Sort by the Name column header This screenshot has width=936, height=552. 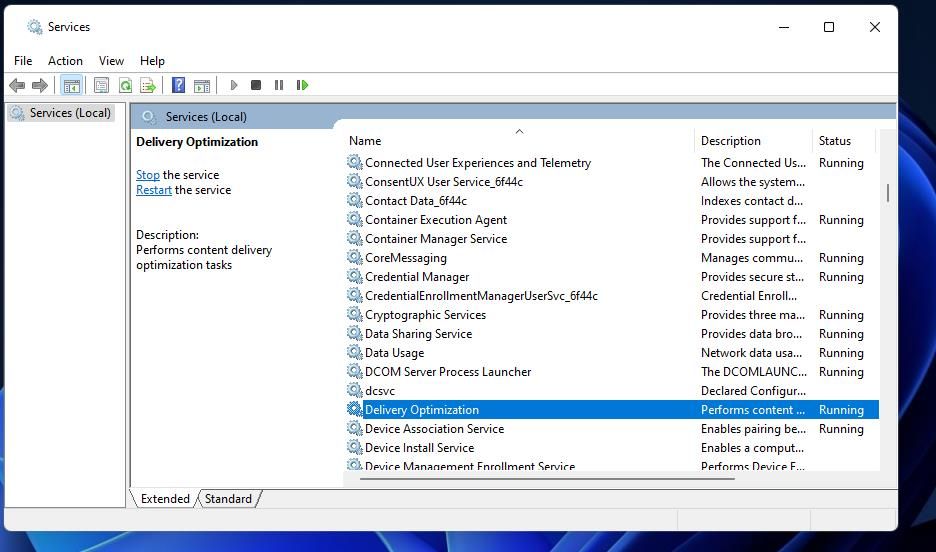518,141
